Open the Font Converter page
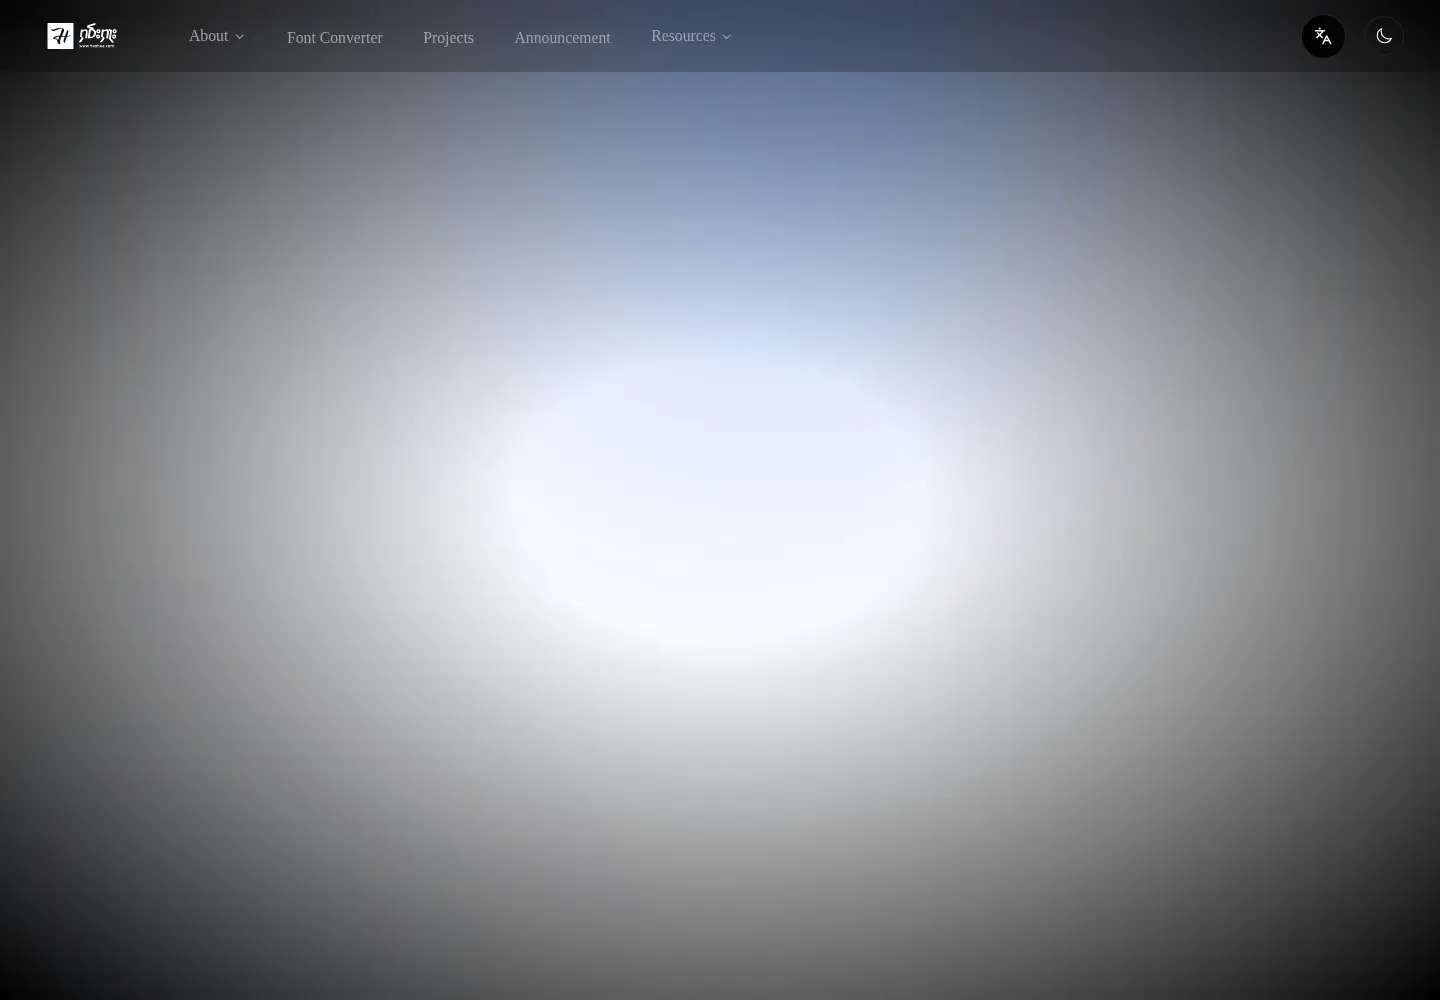This screenshot has width=1440, height=1000. (x=335, y=37)
